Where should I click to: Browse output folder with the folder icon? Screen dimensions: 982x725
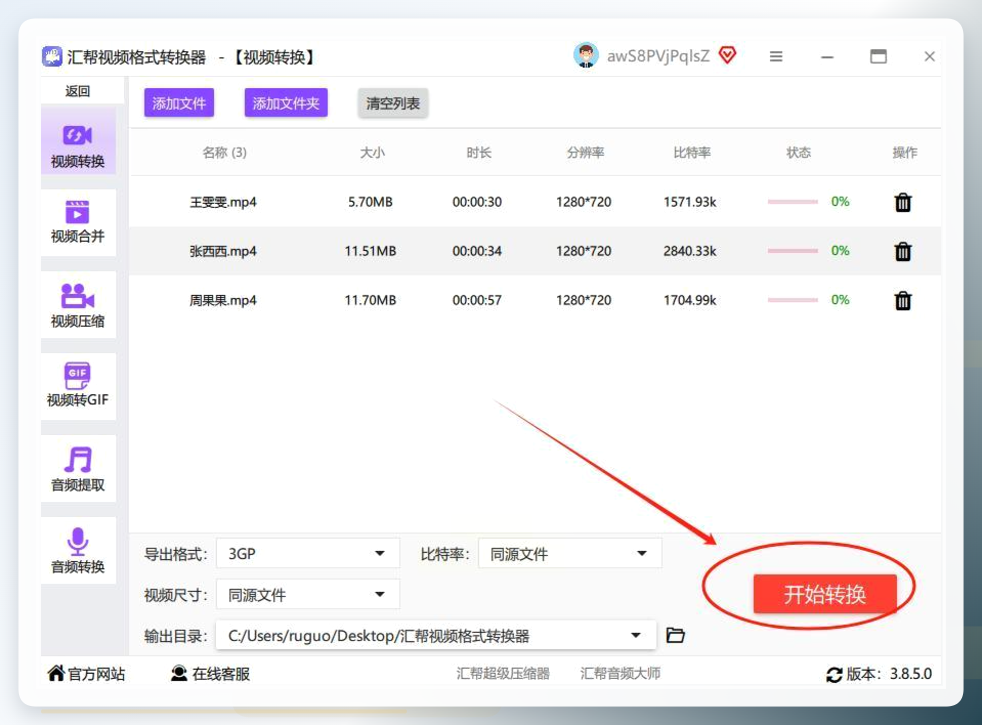pos(675,635)
